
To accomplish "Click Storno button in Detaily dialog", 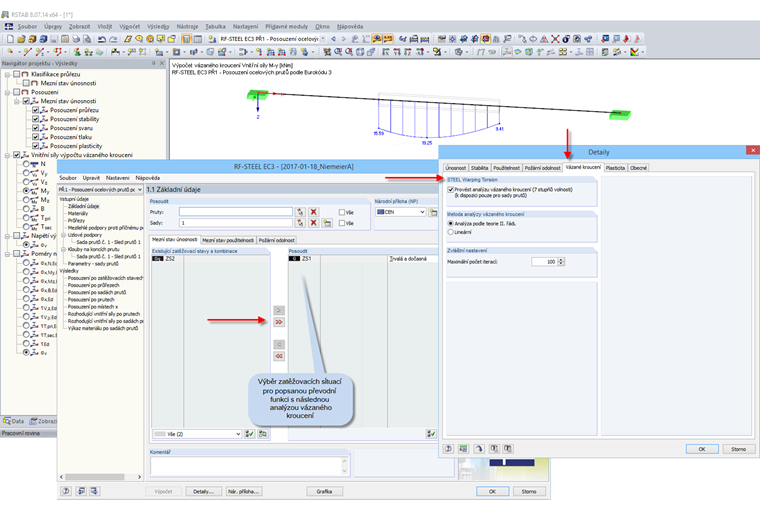I will pos(739,449).
